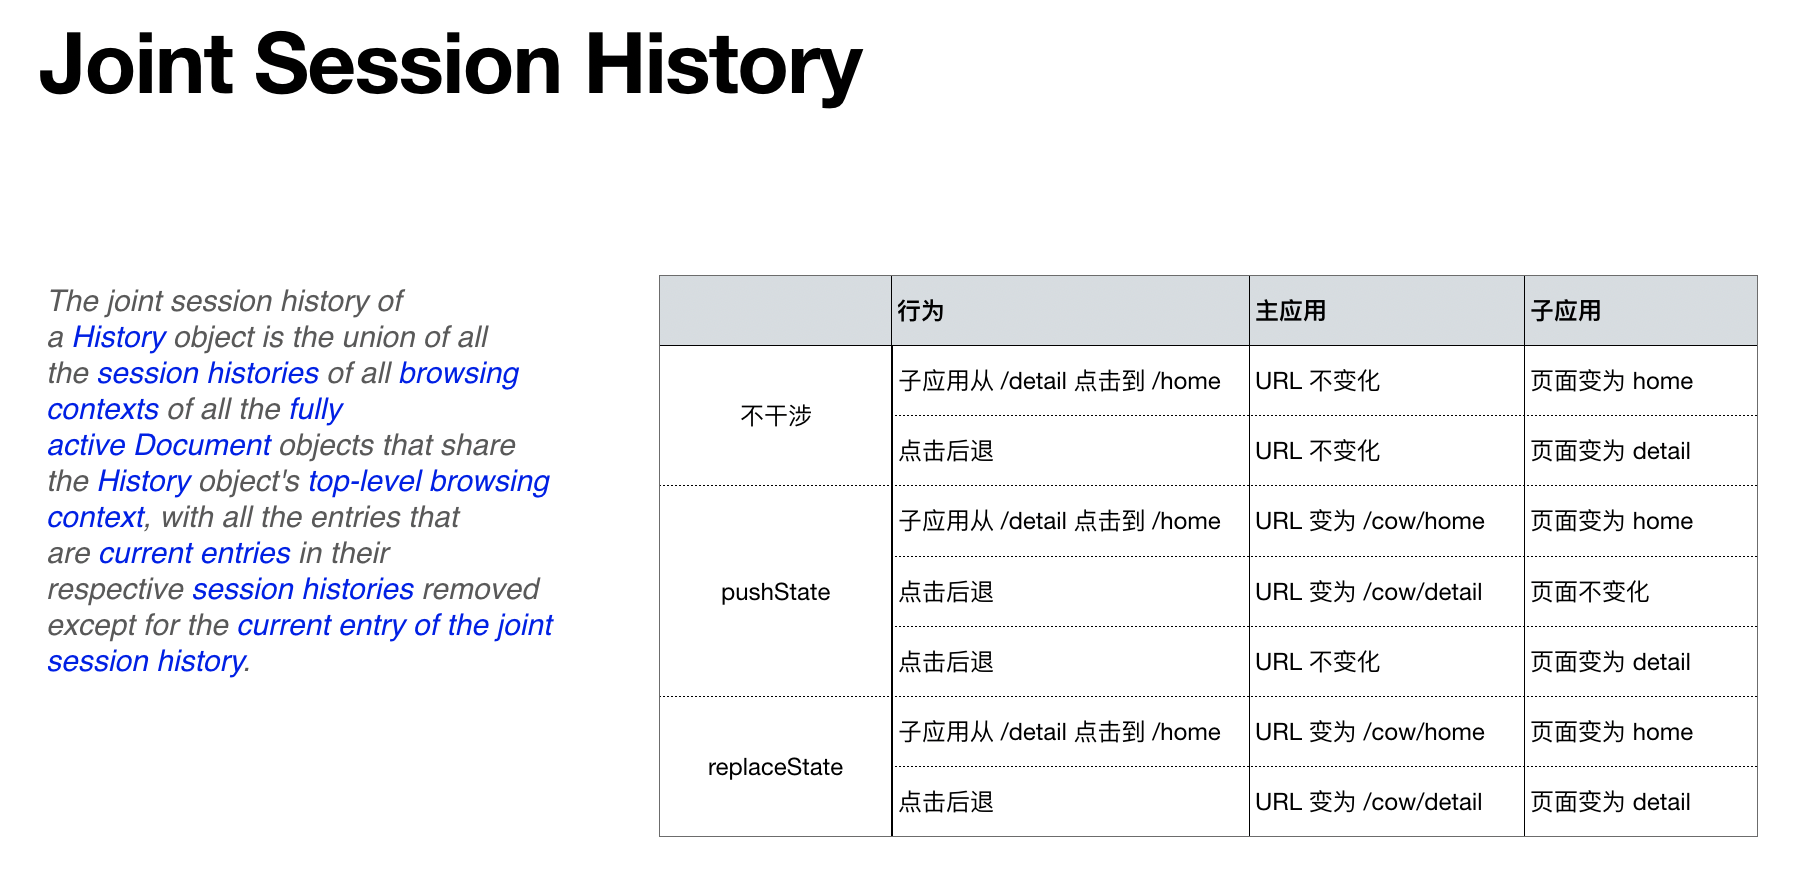Click the '不干涉' row group cell
The width and height of the screenshot is (1808, 884).
[x=776, y=416]
